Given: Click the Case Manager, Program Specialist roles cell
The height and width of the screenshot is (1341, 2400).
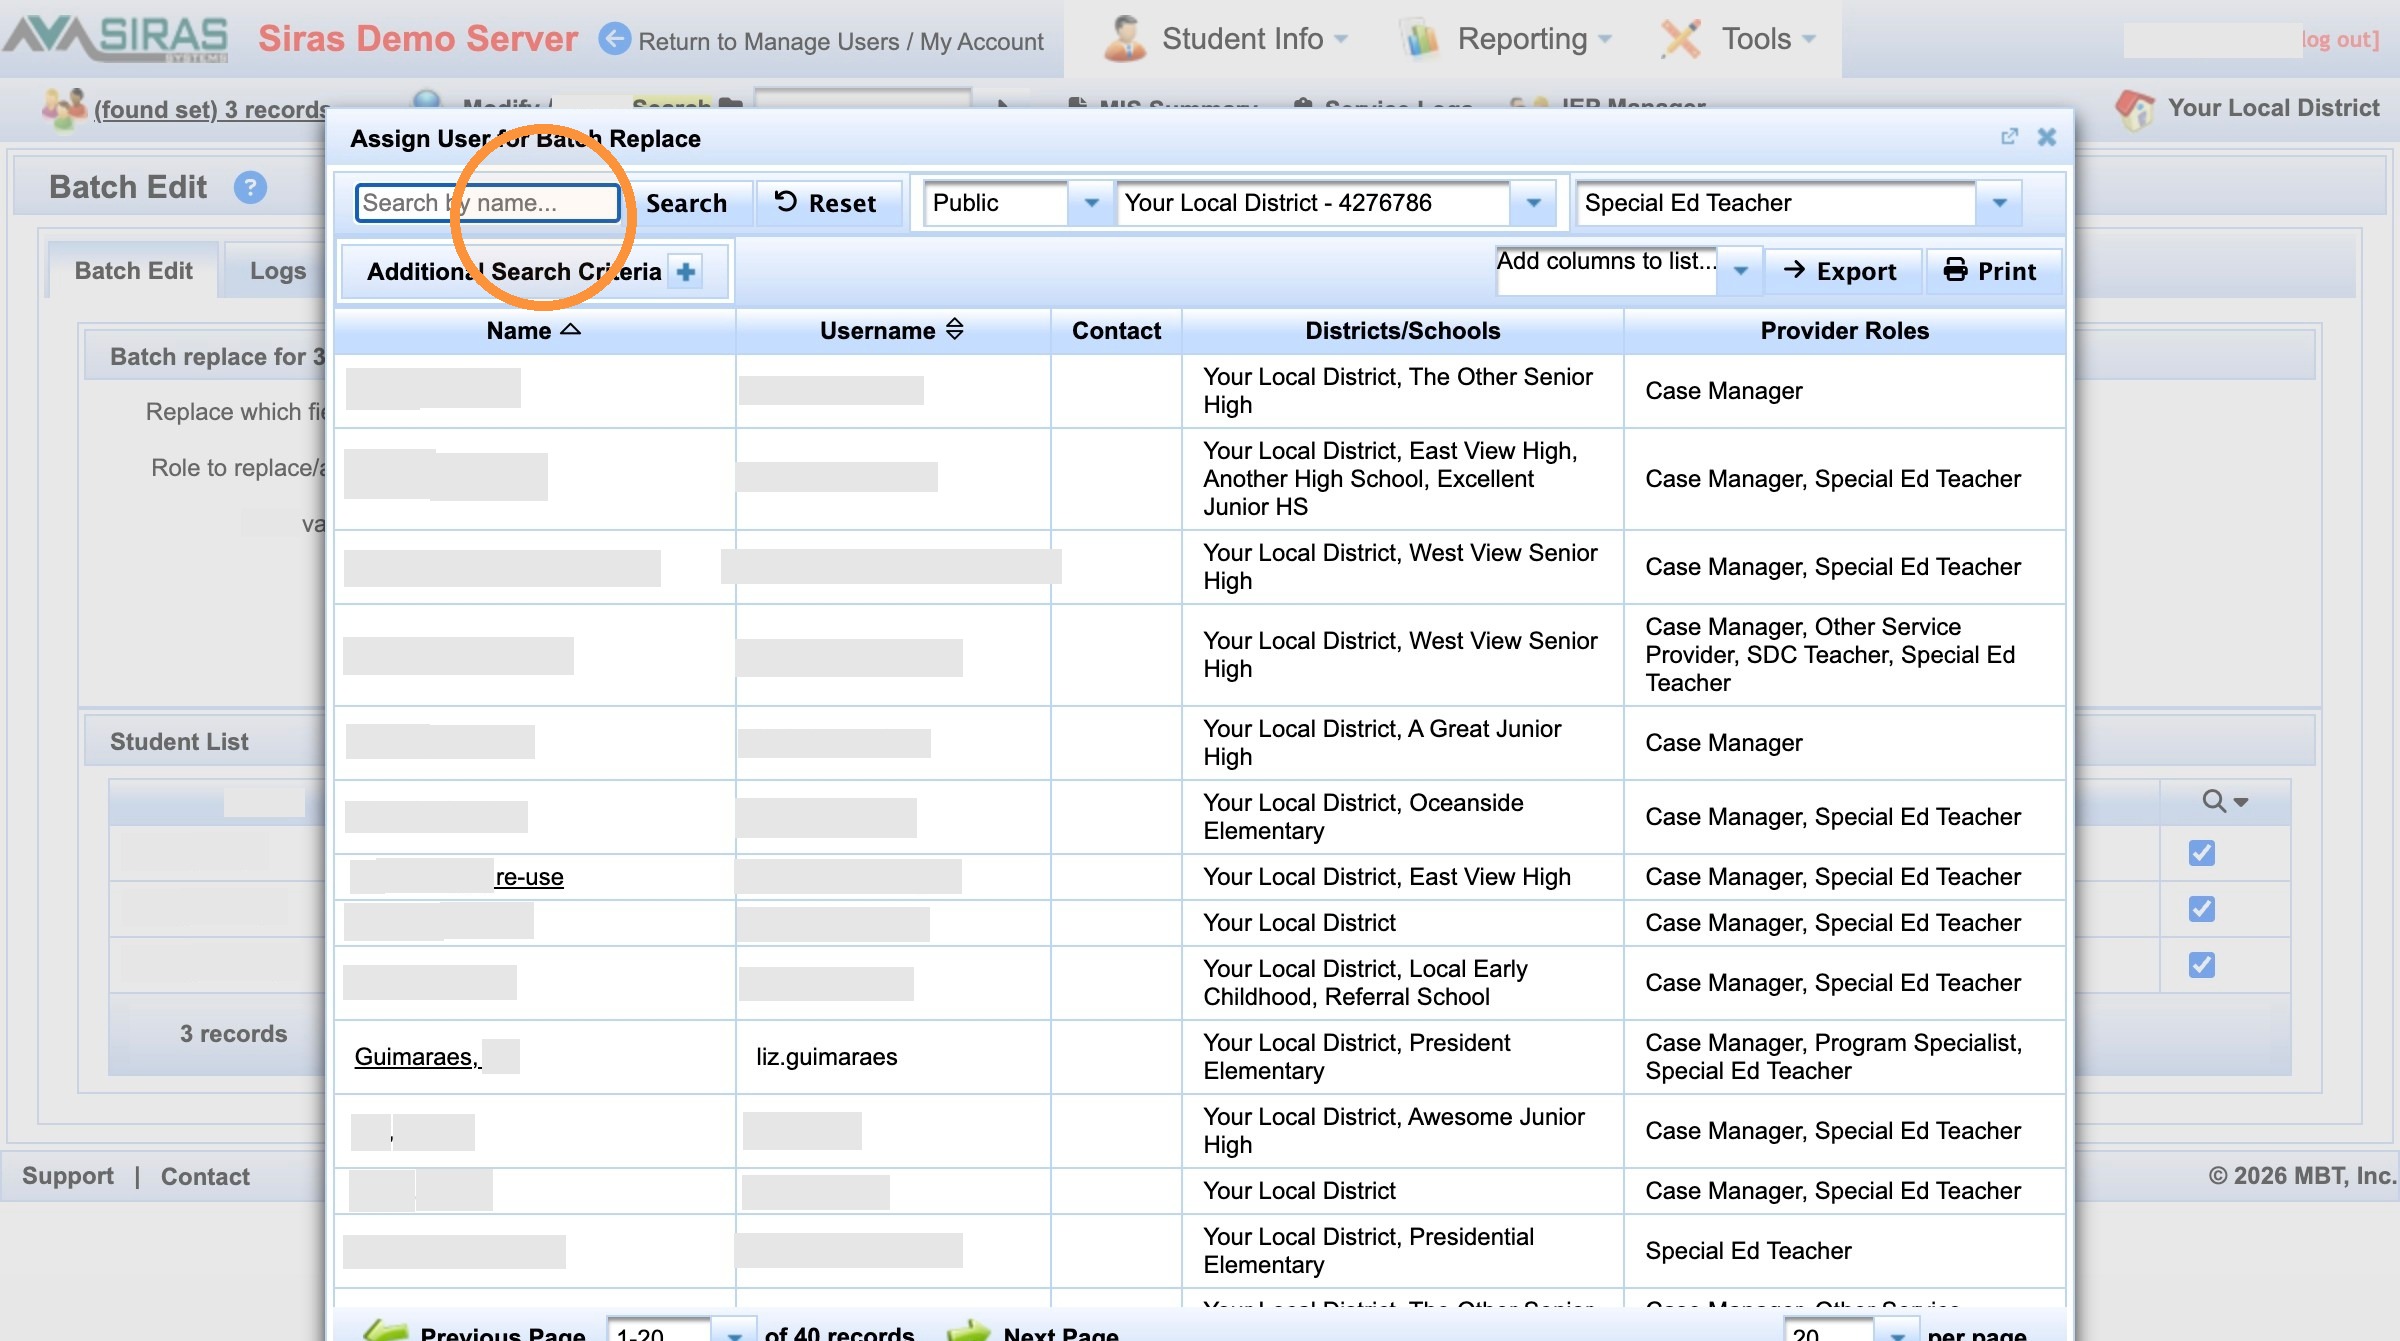Looking at the screenshot, I should coord(1844,1057).
